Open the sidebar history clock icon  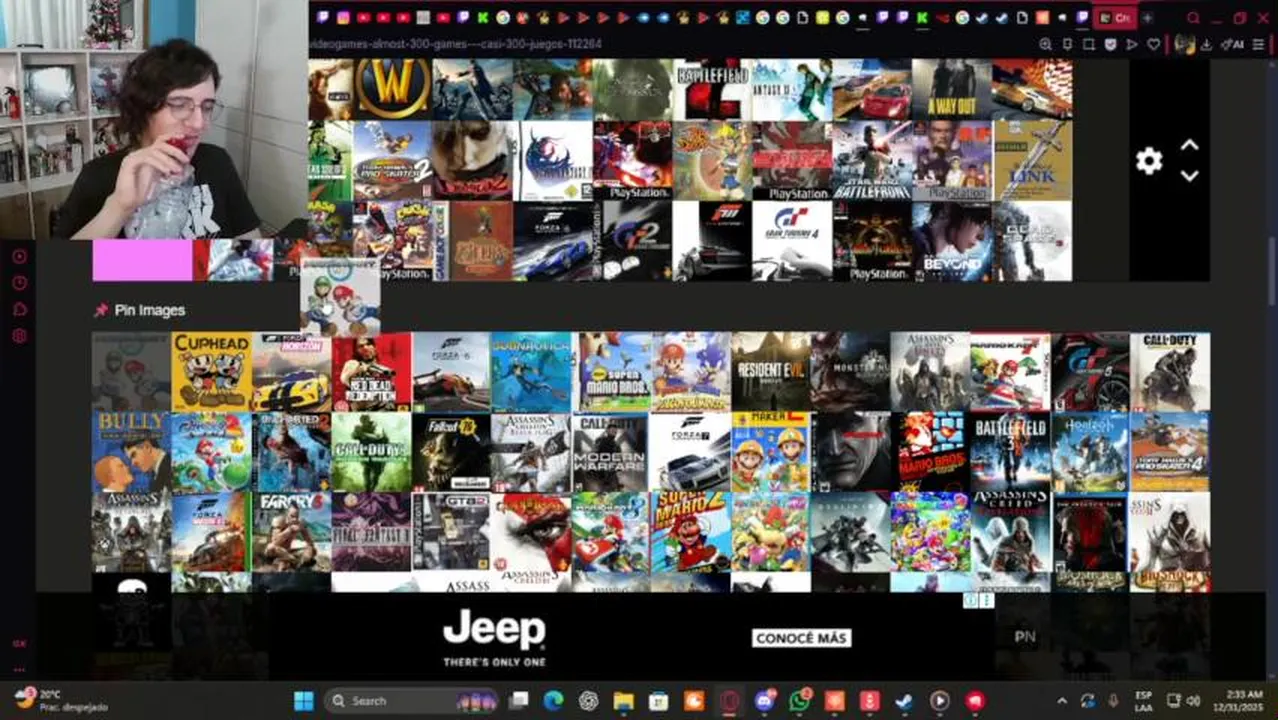(19, 283)
